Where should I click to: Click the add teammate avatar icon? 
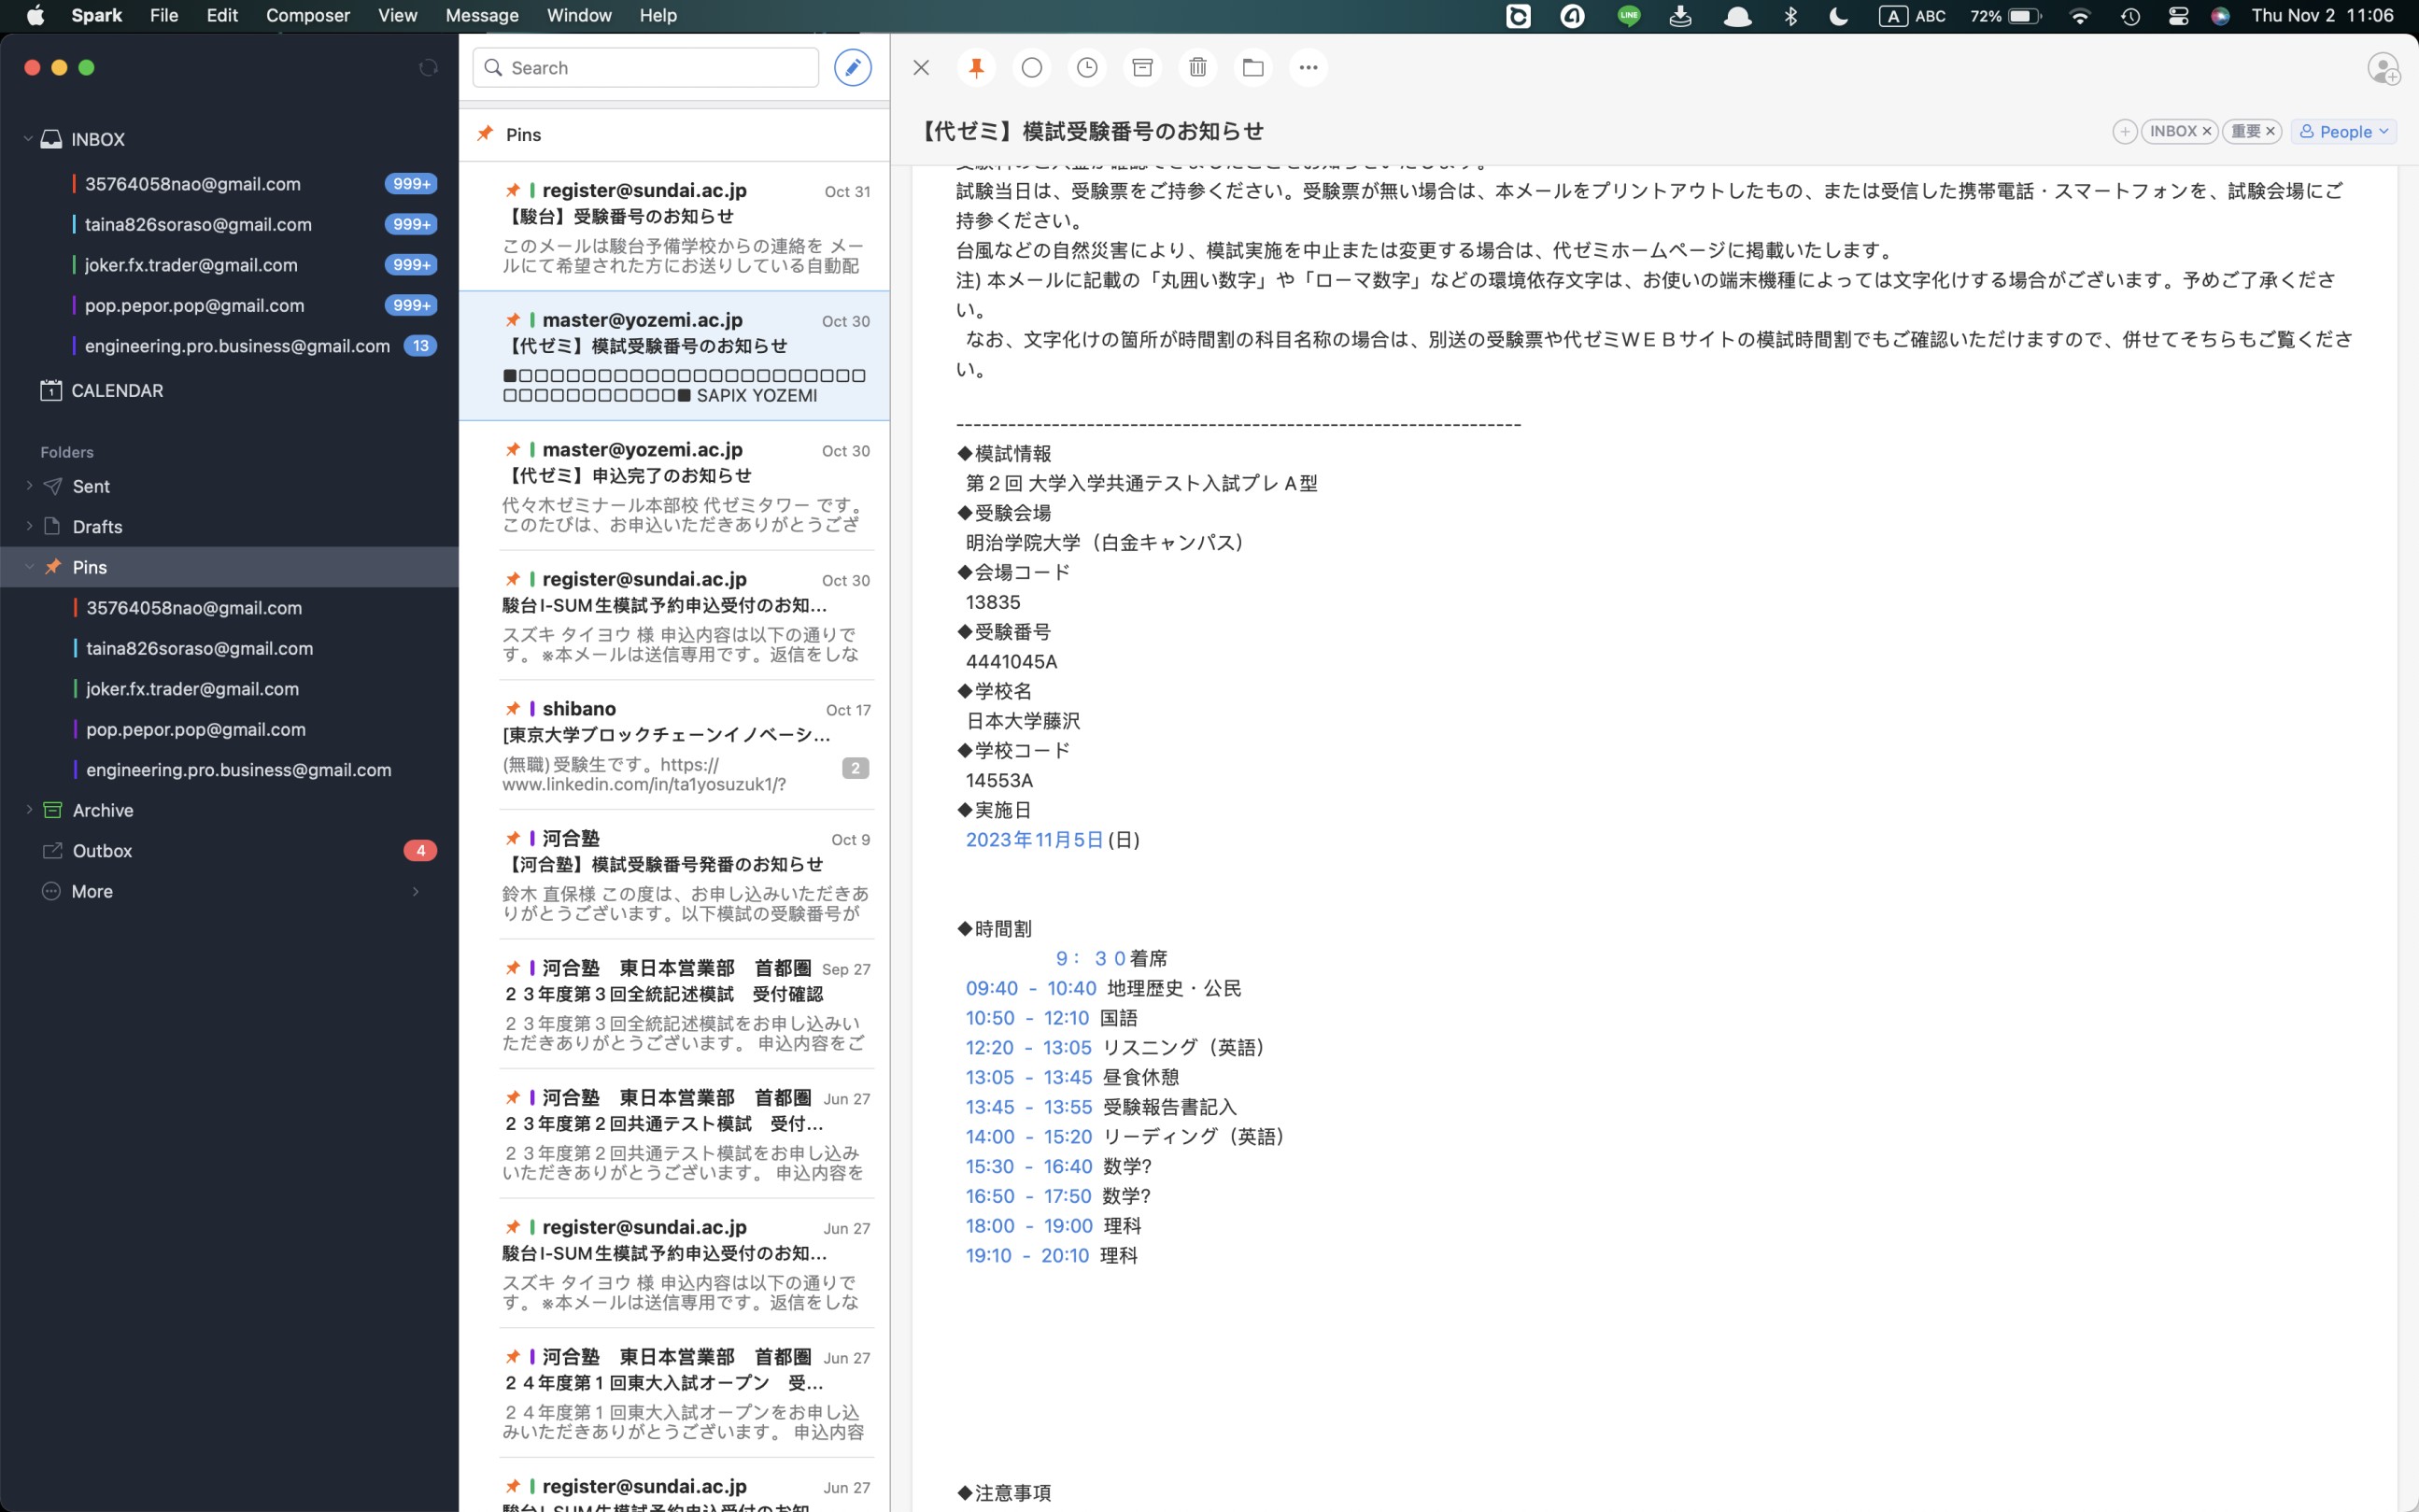[2384, 69]
